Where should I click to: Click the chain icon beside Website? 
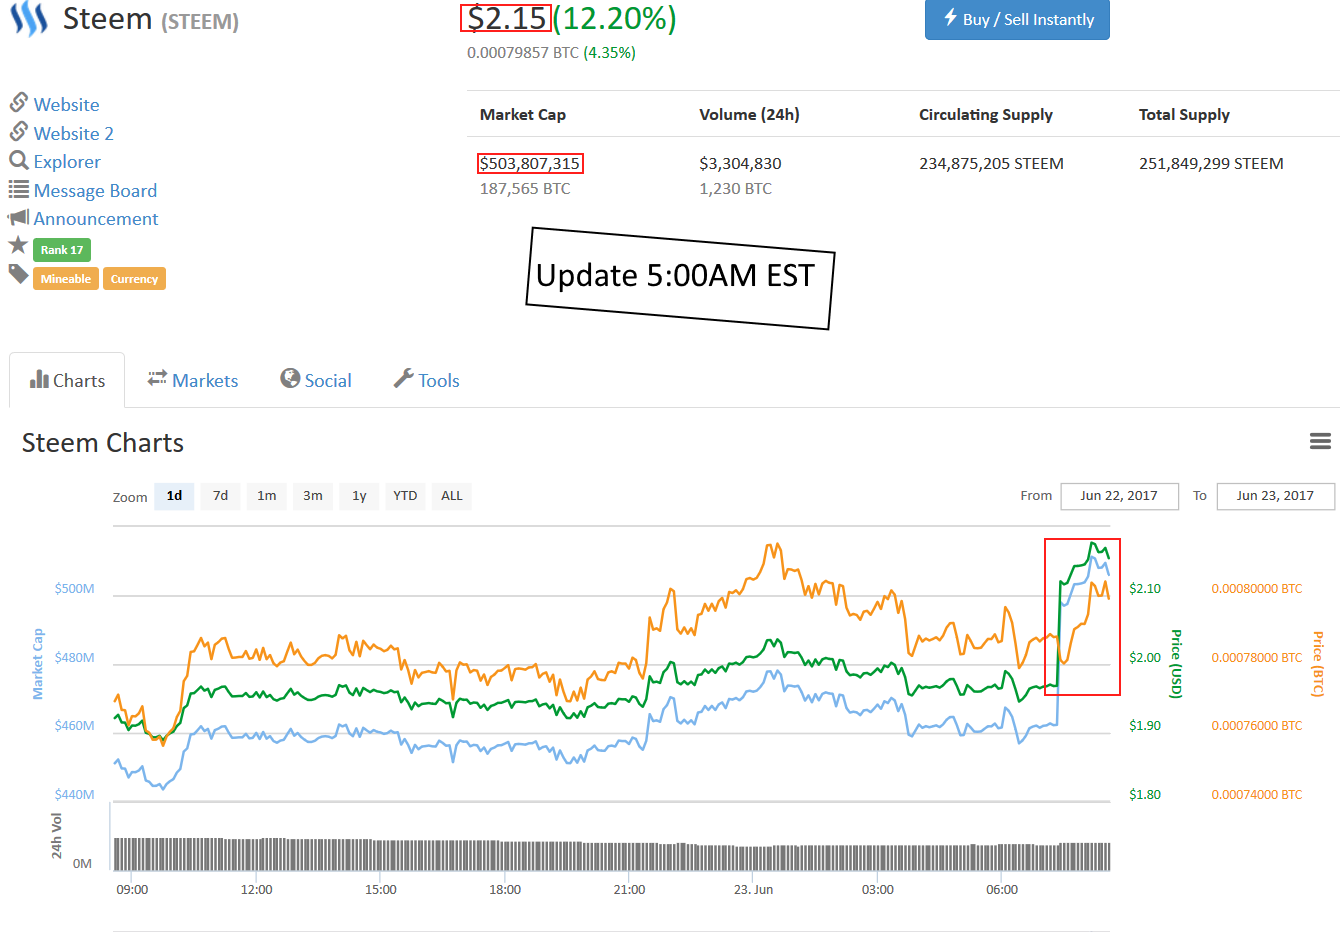tap(18, 102)
